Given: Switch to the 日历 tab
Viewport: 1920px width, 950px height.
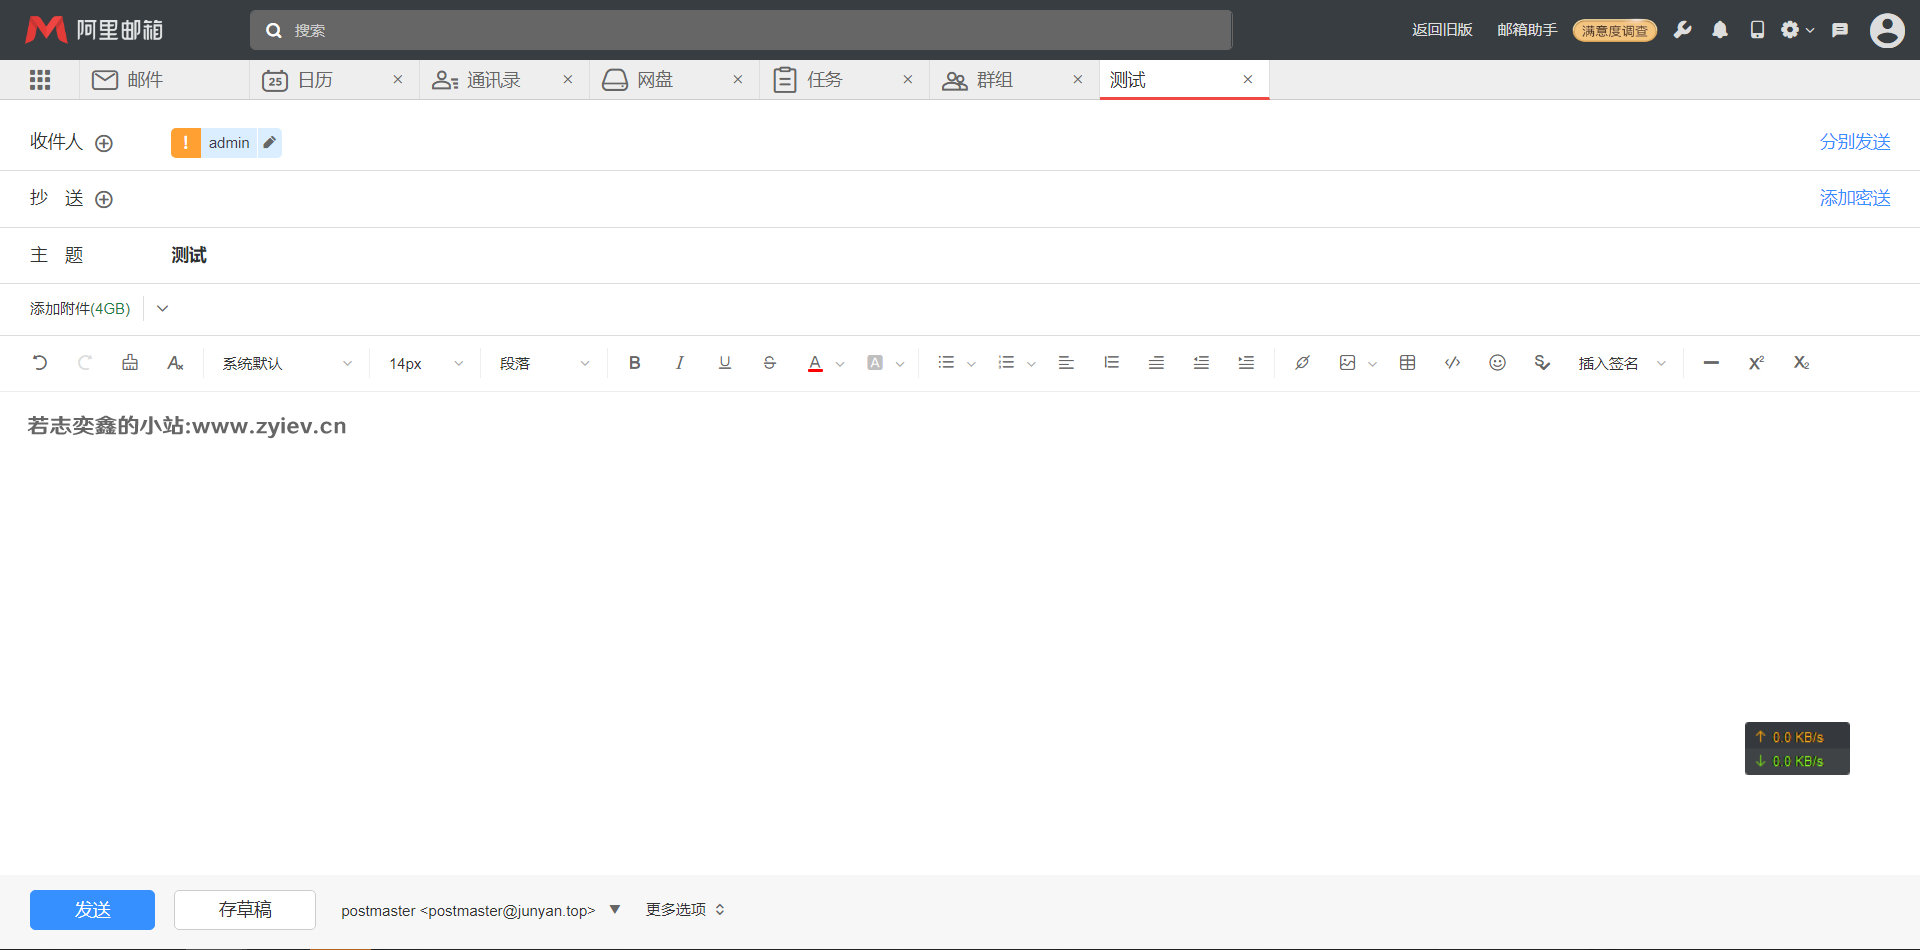Looking at the screenshot, I should [x=315, y=80].
